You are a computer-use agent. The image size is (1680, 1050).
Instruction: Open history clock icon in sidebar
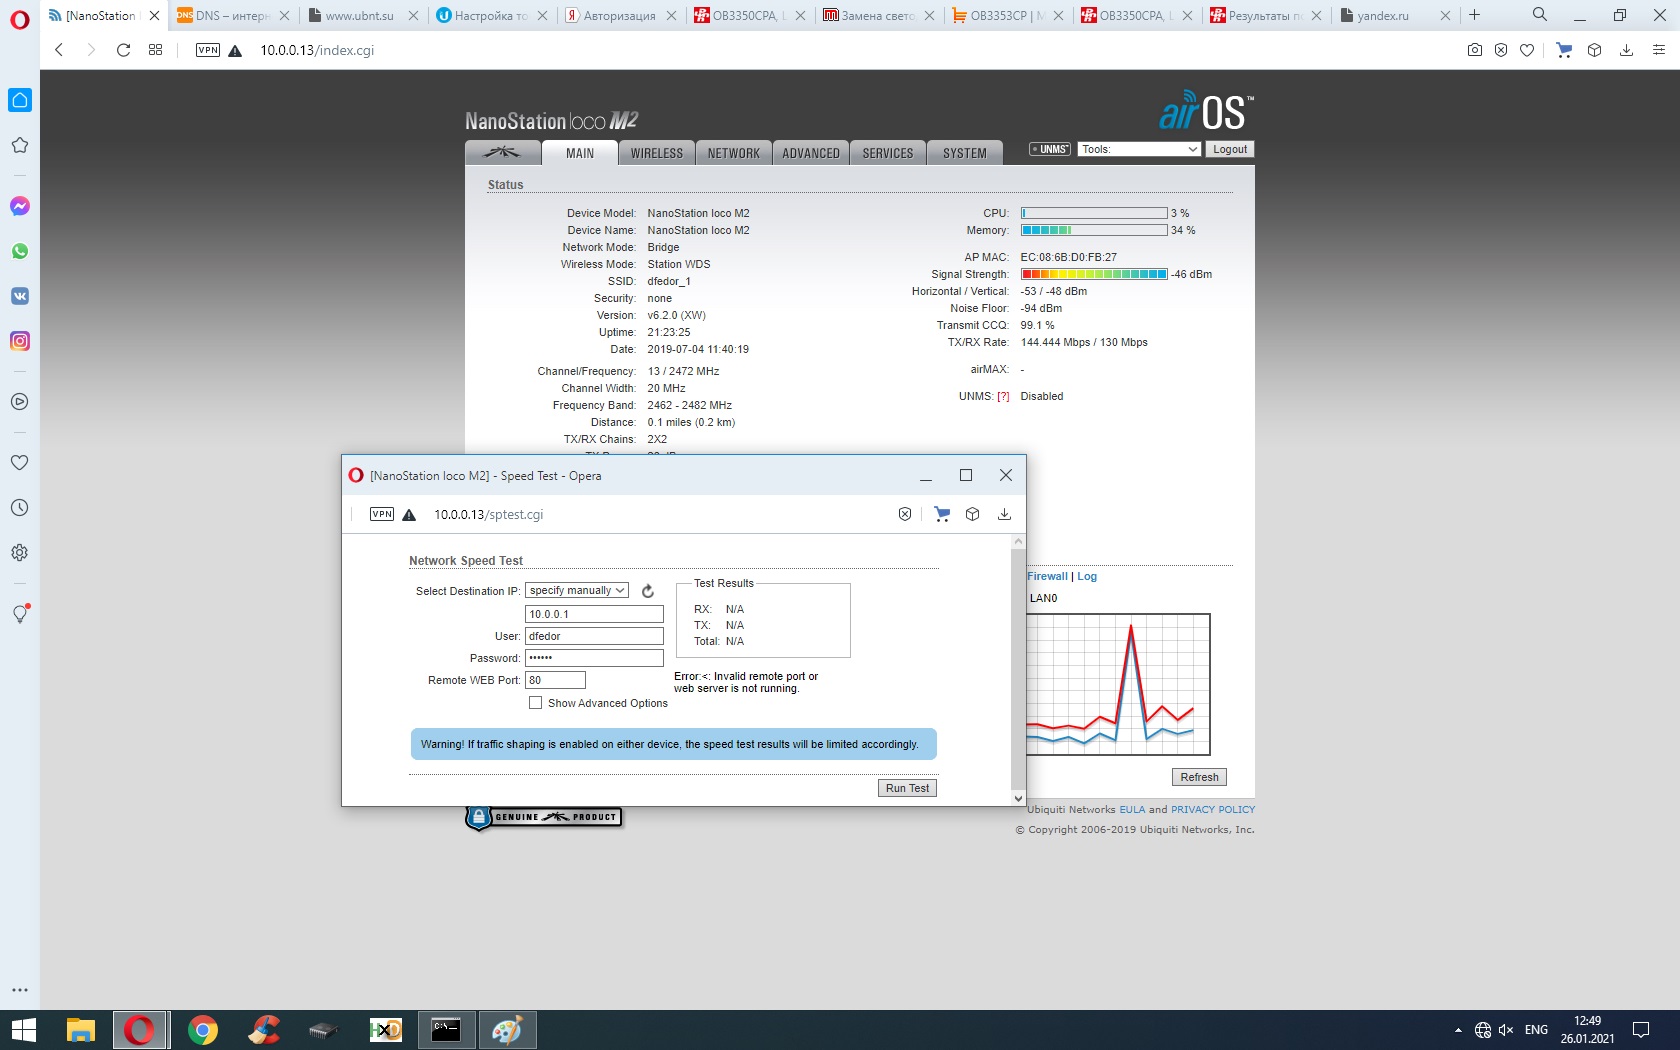tap(20, 508)
